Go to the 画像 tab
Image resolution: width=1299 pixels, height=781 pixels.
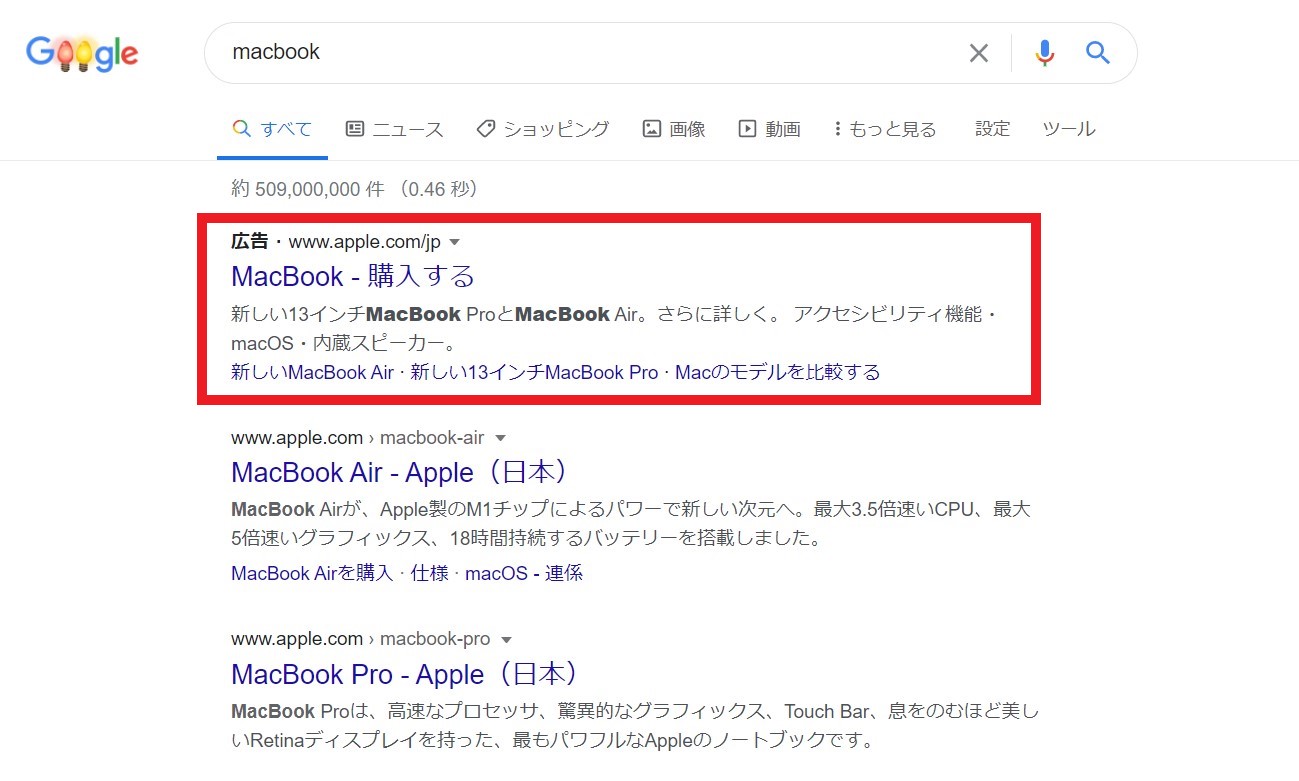(x=674, y=129)
